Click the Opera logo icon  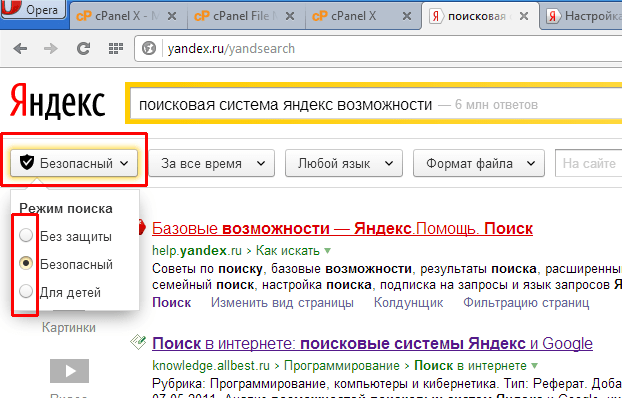pos(11,8)
